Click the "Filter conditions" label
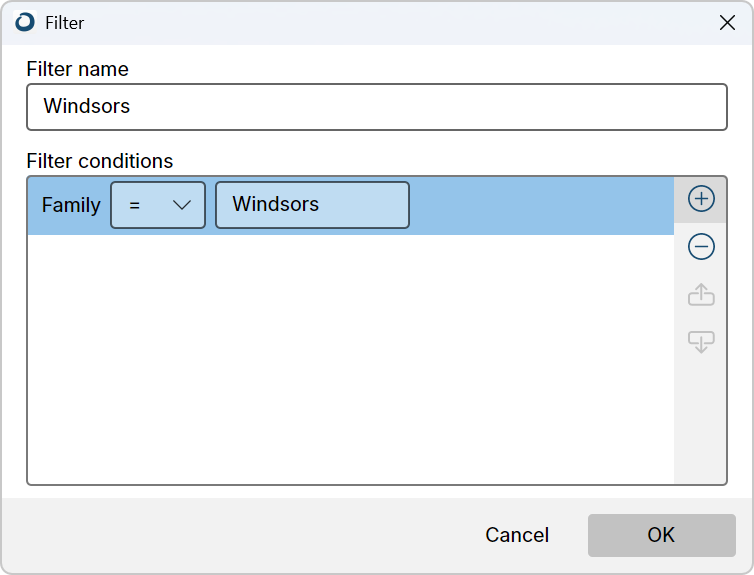 (x=99, y=161)
